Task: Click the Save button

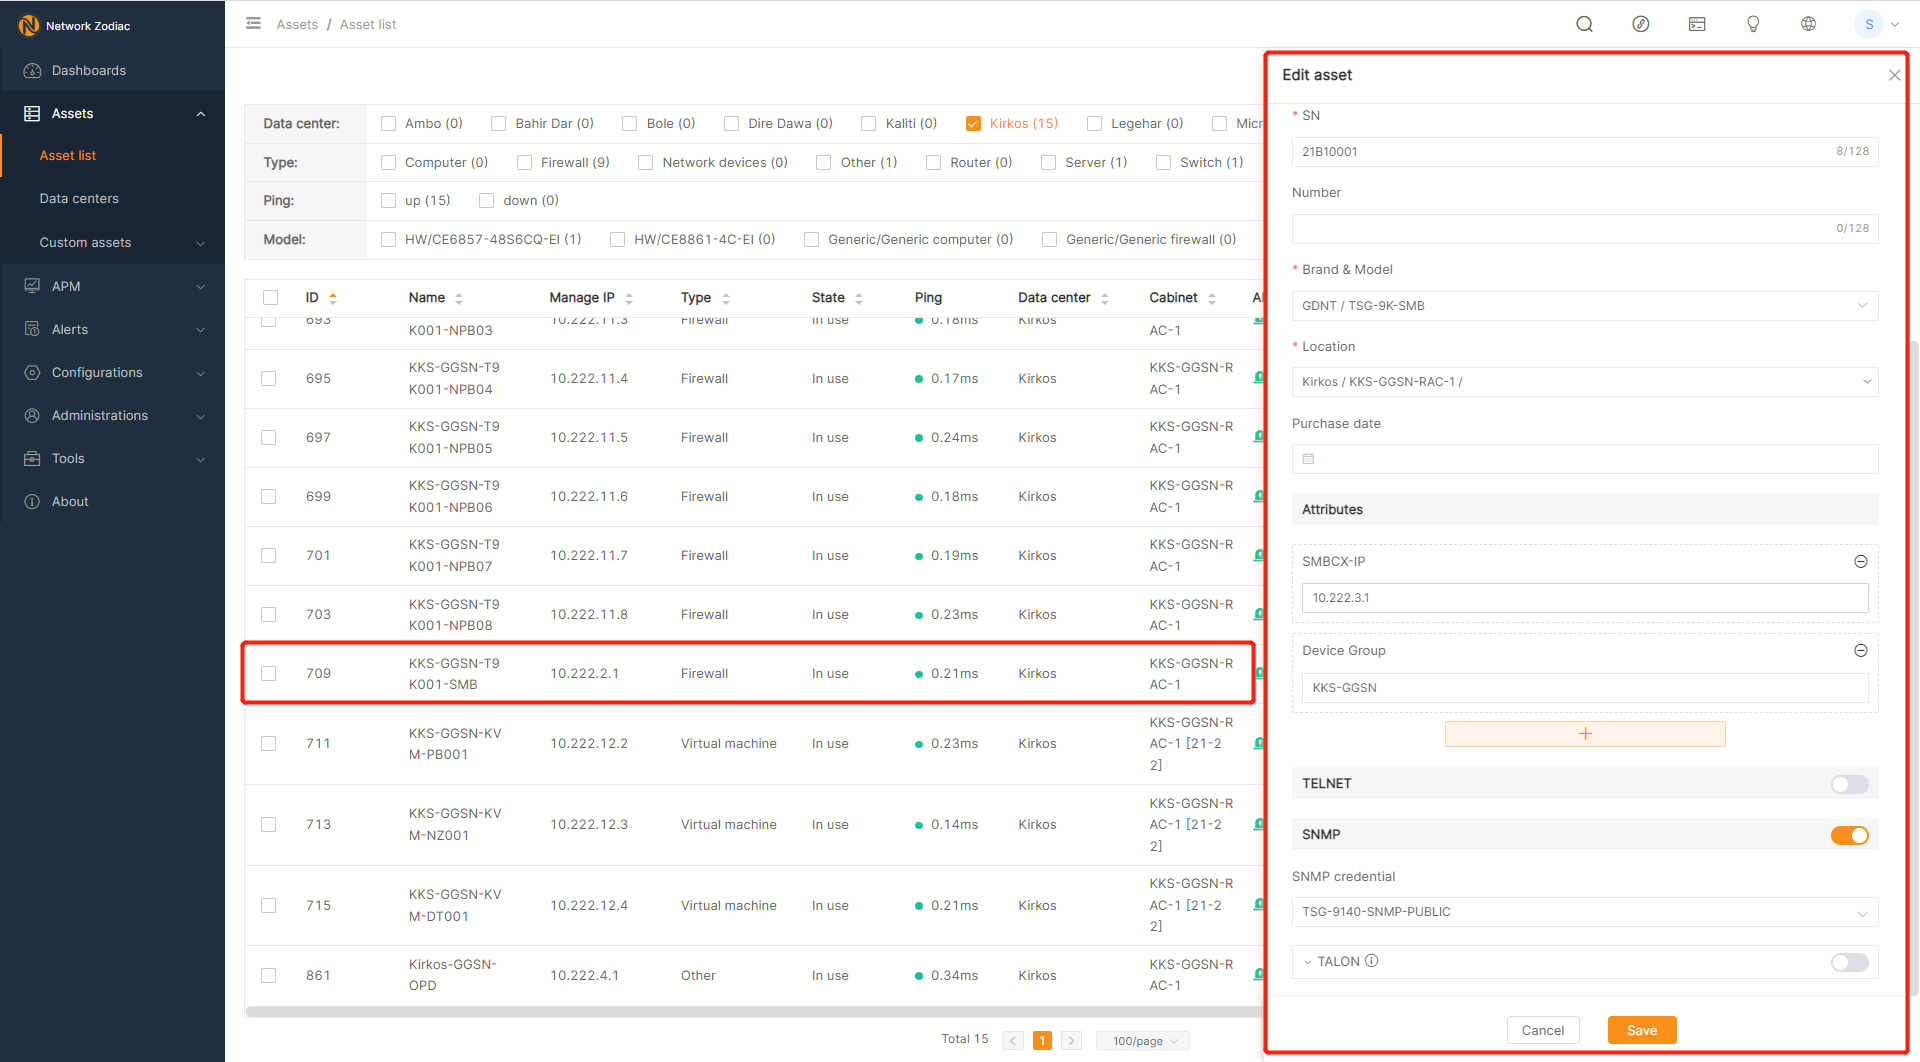Action: pyautogui.click(x=1641, y=1030)
